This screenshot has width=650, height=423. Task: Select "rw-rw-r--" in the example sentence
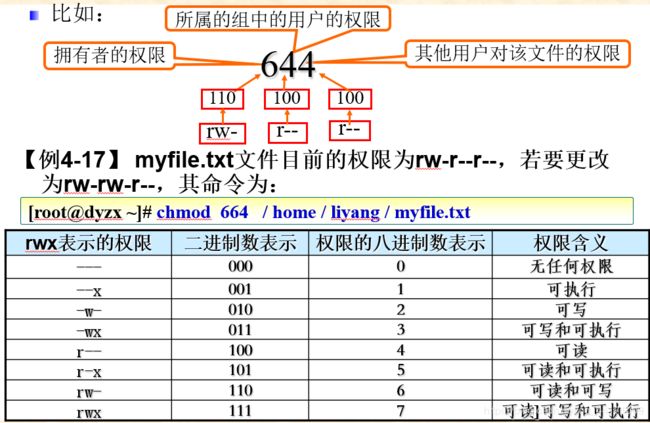click(109, 185)
